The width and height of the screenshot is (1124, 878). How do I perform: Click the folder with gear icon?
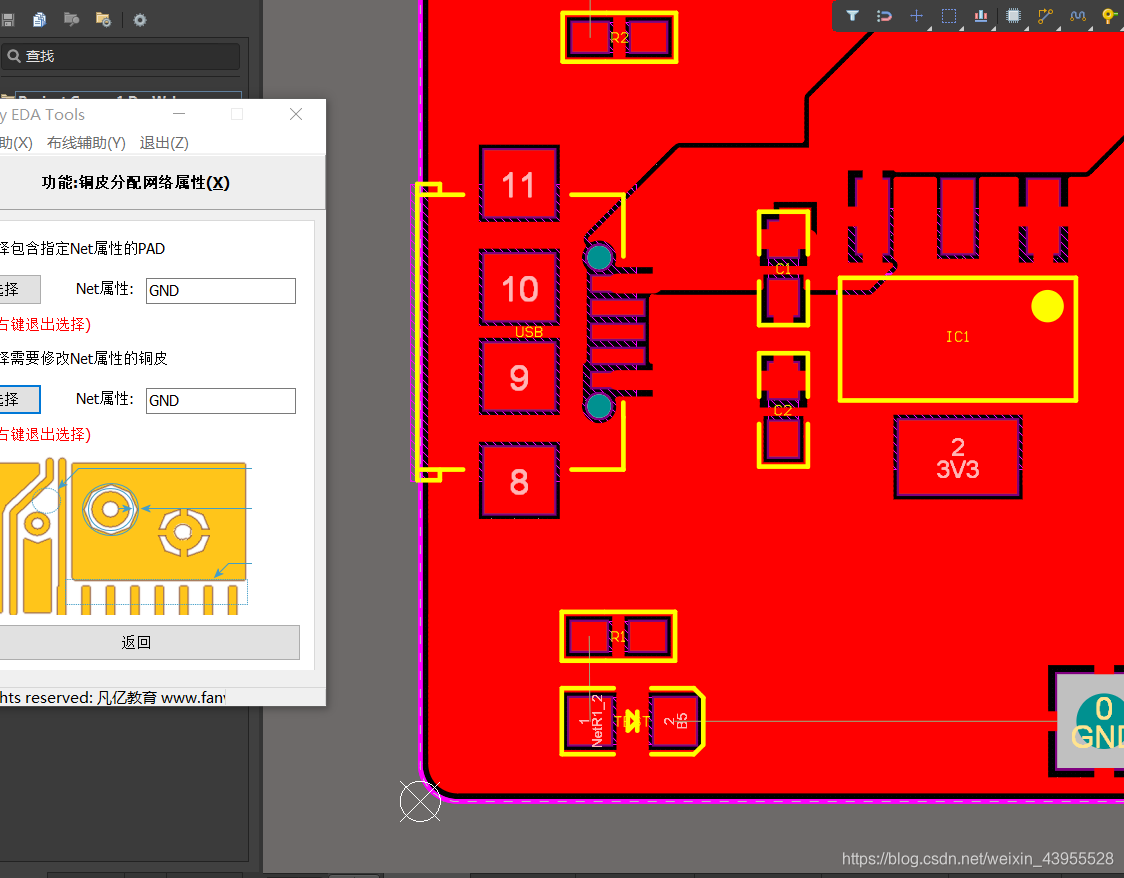(103, 19)
